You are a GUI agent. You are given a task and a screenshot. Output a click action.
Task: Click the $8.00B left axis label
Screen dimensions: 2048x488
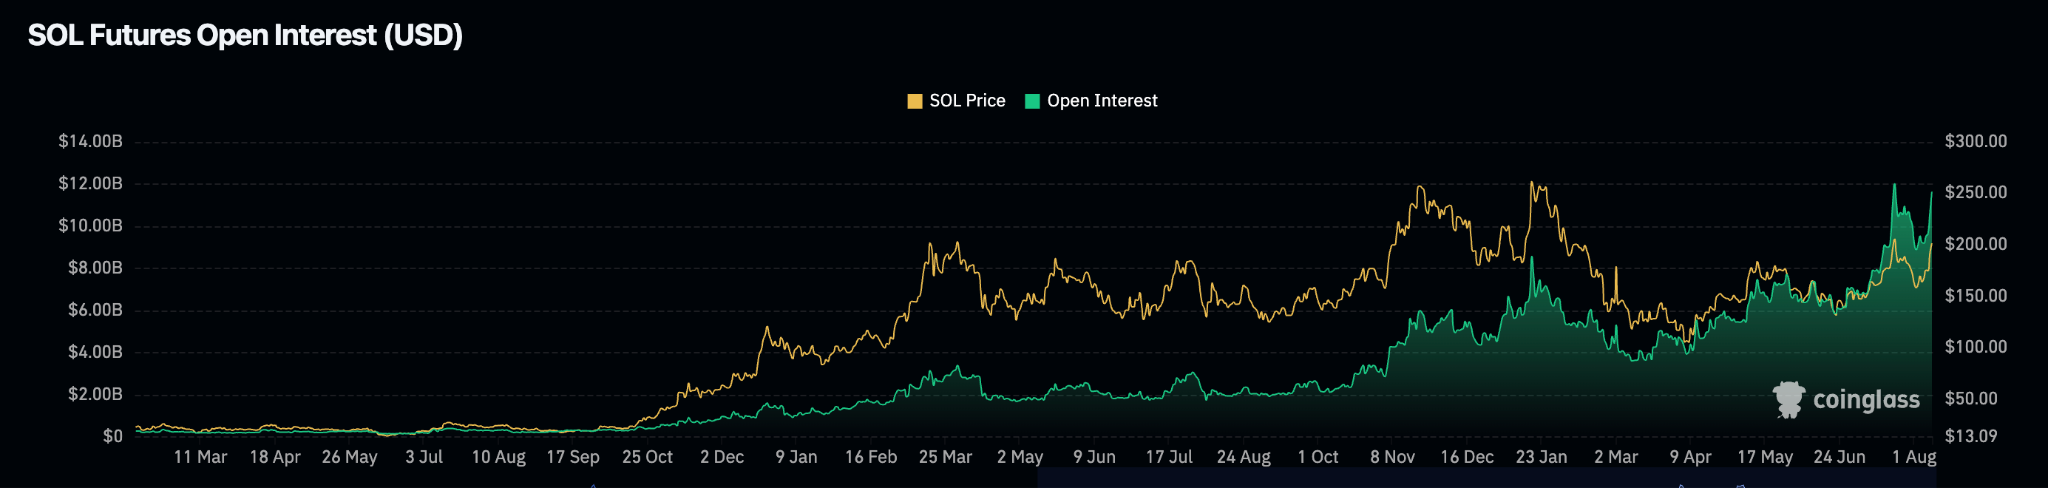95,267
